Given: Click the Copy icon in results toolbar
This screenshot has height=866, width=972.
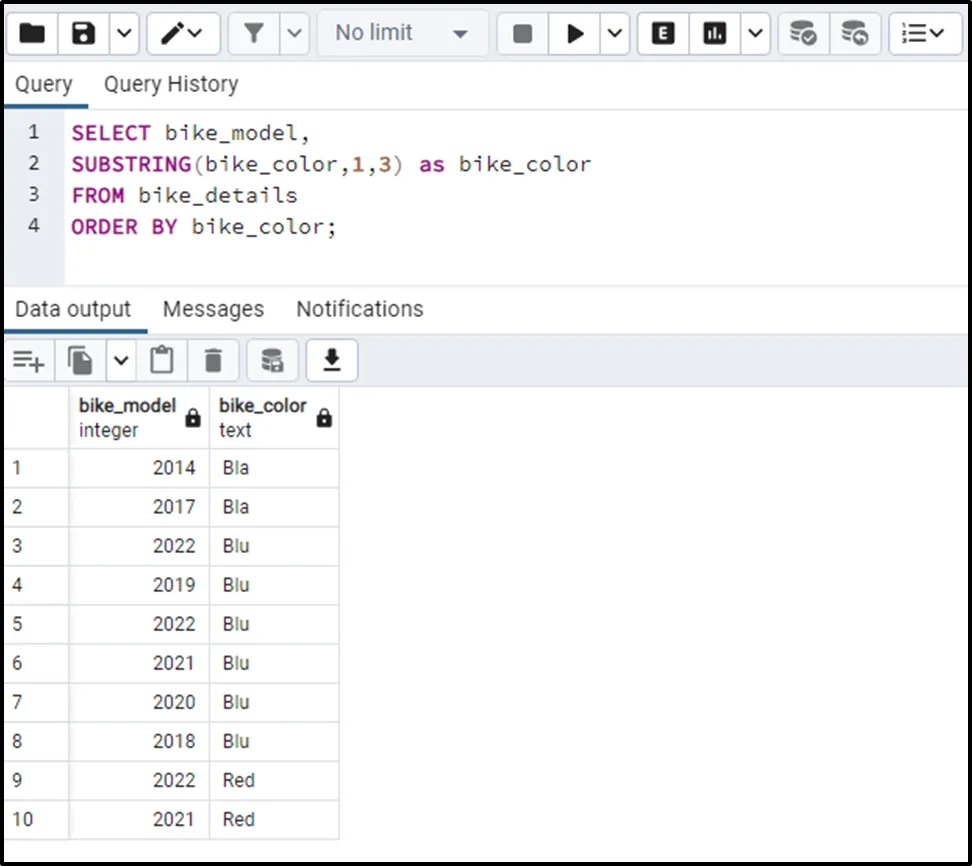Looking at the screenshot, I should [x=80, y=360].
